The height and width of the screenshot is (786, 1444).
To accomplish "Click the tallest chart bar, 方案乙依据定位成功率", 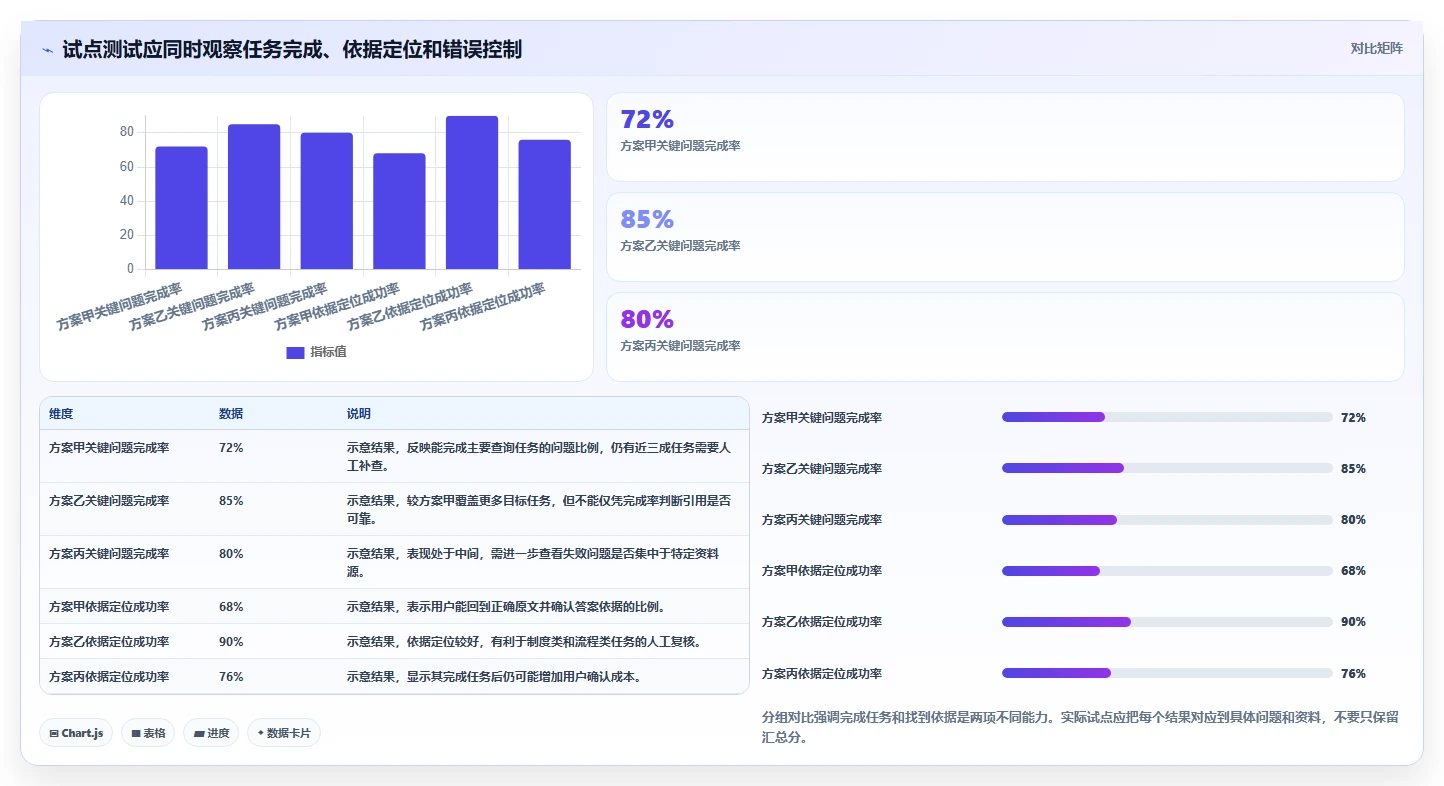I will (472, 192).
